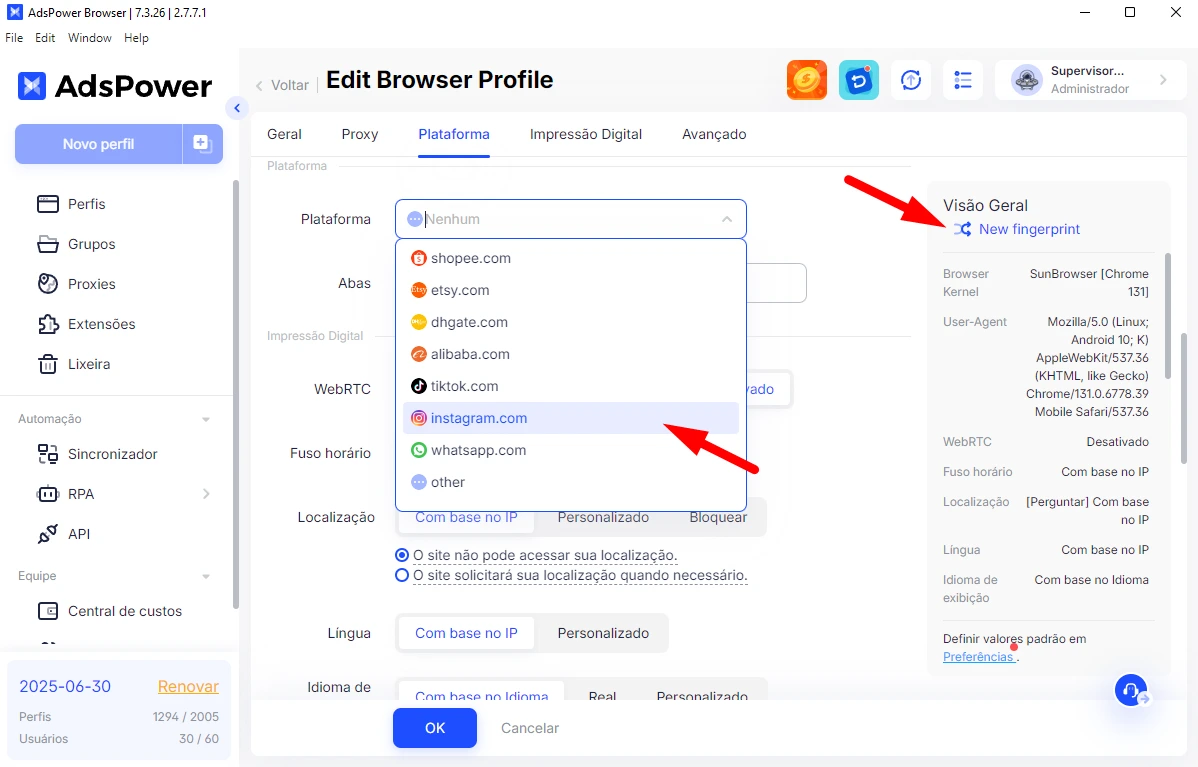
Task: Open the task list icon in header
Action: pos(963,79)
